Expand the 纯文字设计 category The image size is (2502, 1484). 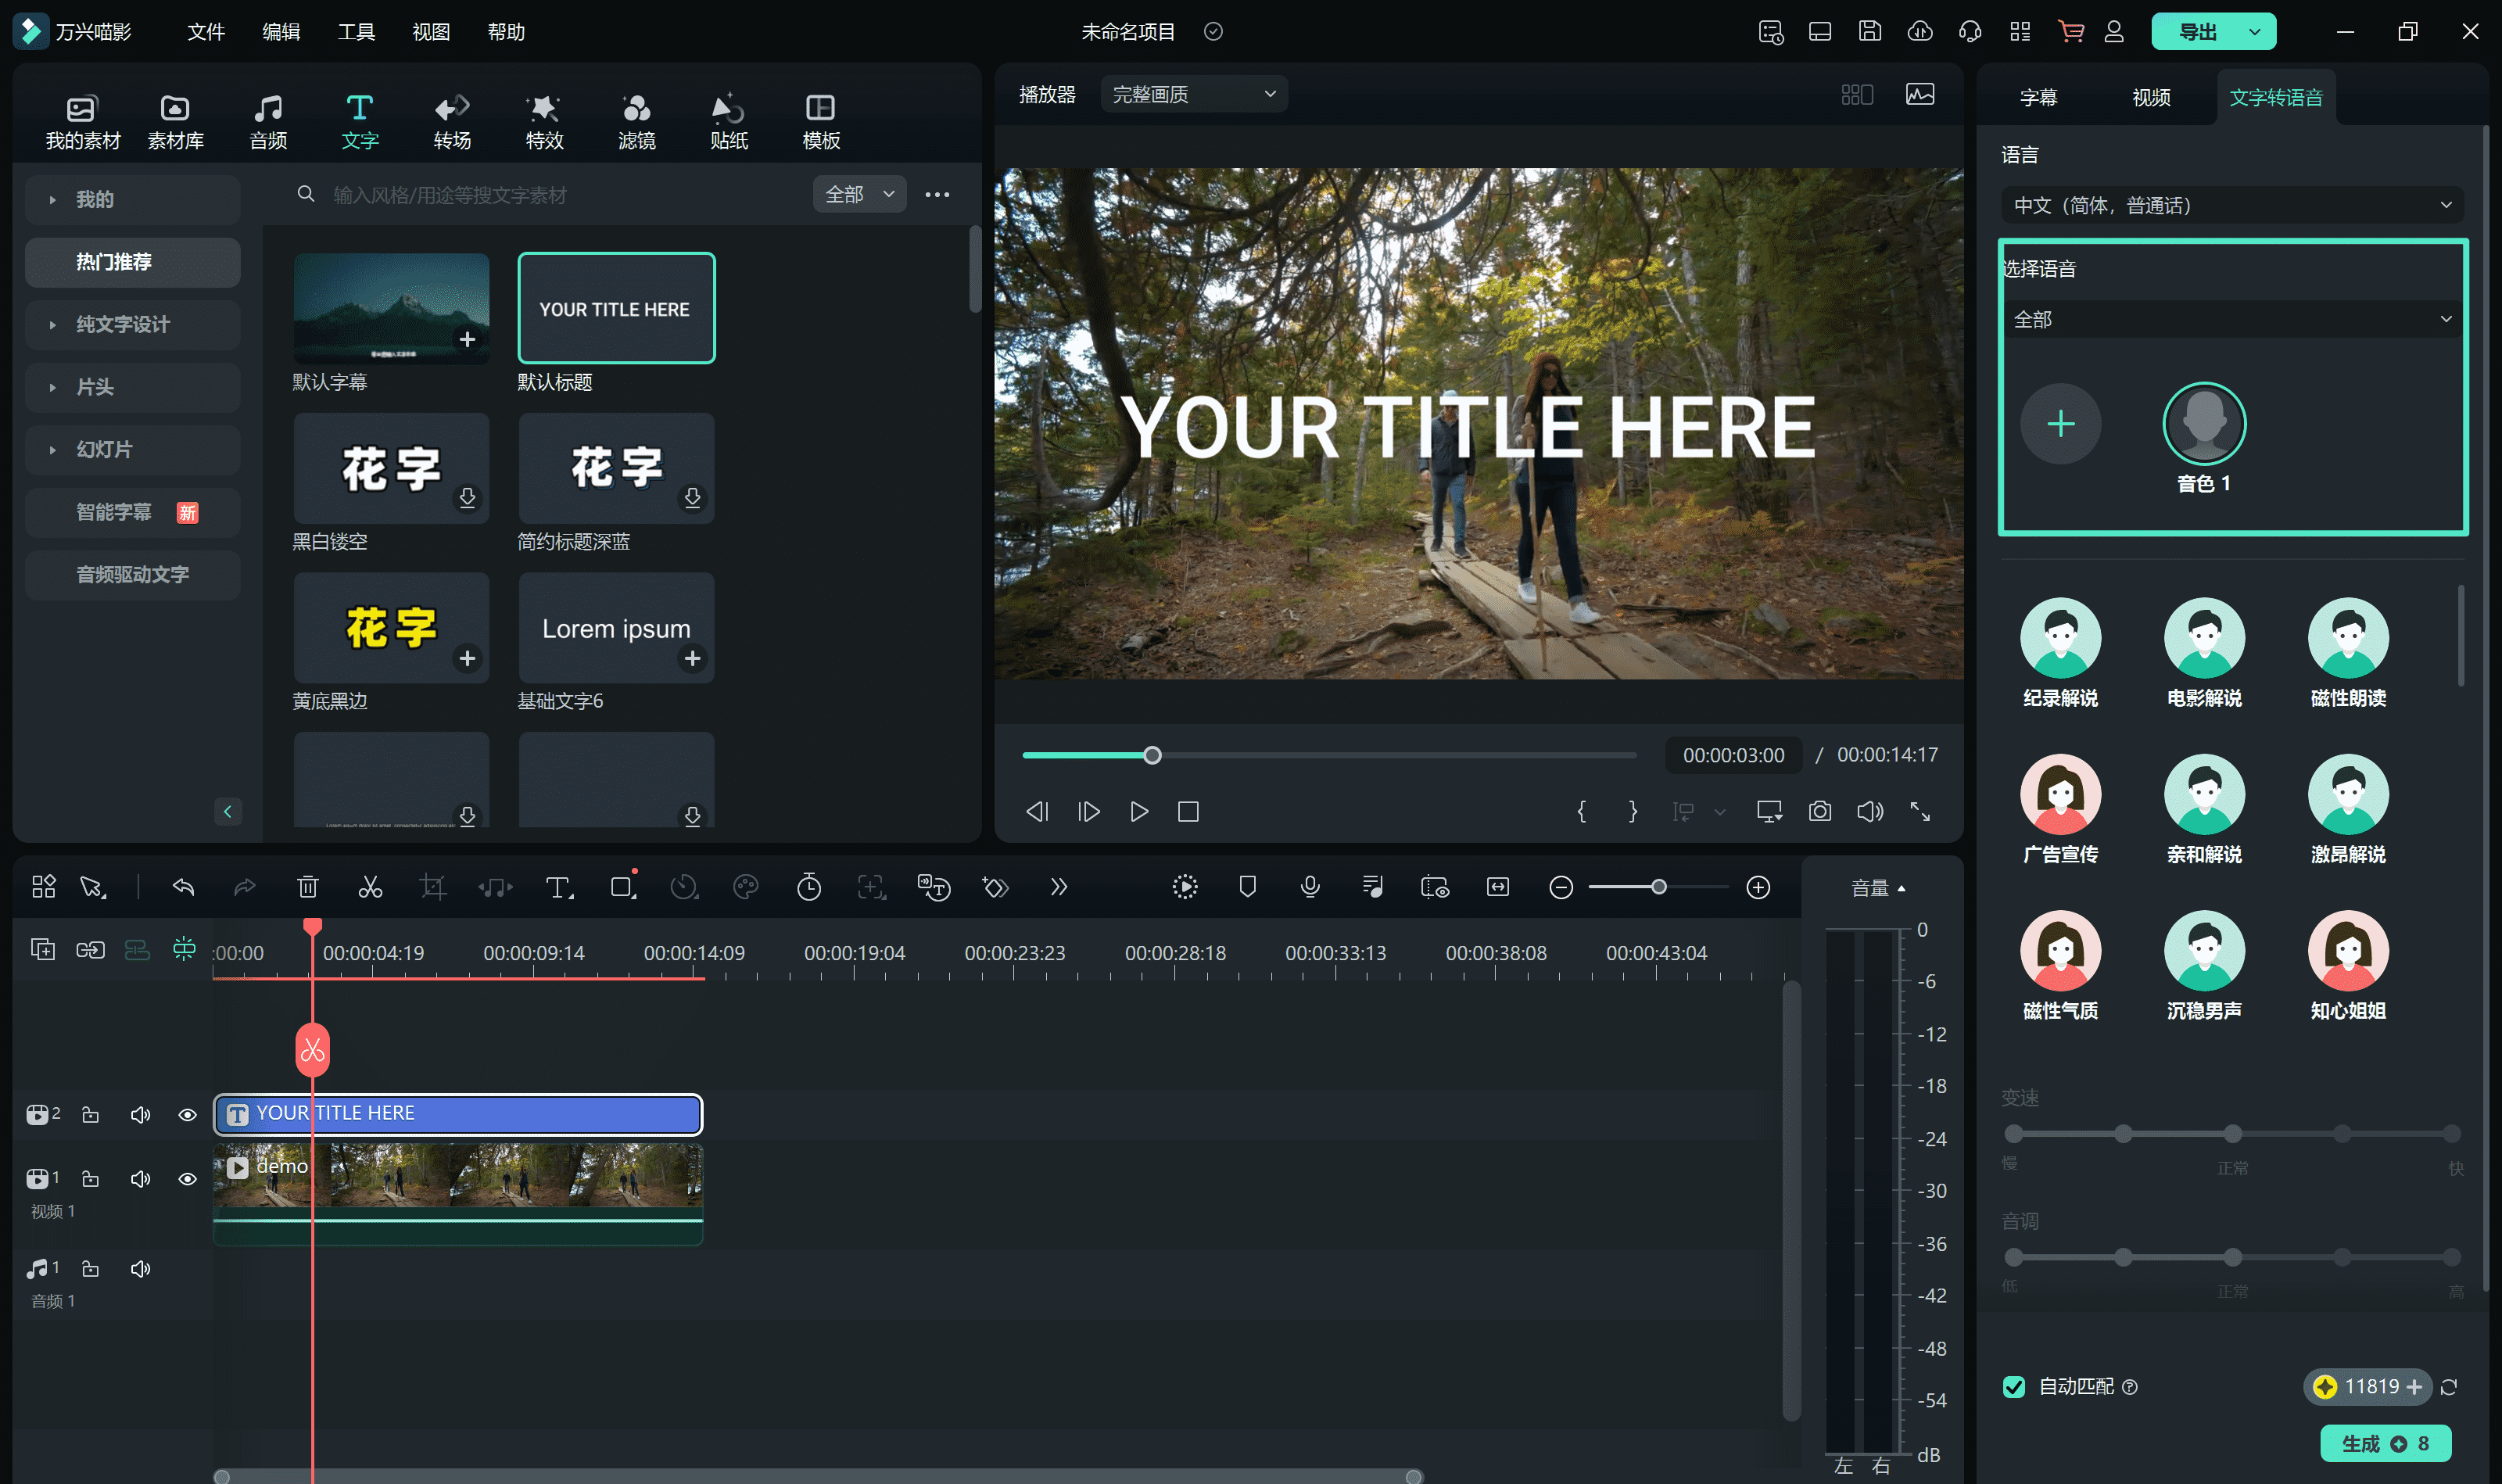pos(122,324)
